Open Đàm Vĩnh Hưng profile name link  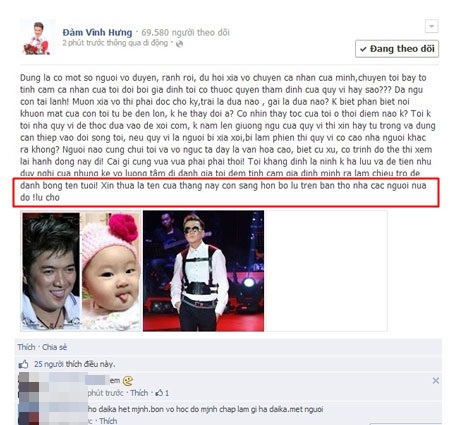click(x=97, y=32)
